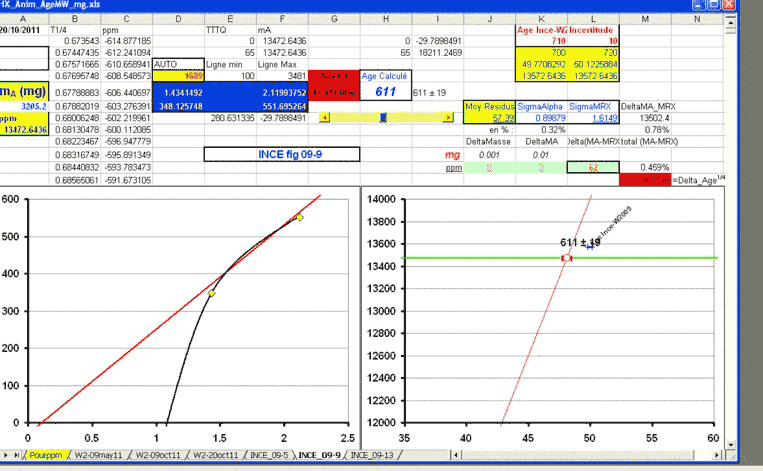Select column header K
The width and height of the screenshot is (763, 471).
click(541, 19)
